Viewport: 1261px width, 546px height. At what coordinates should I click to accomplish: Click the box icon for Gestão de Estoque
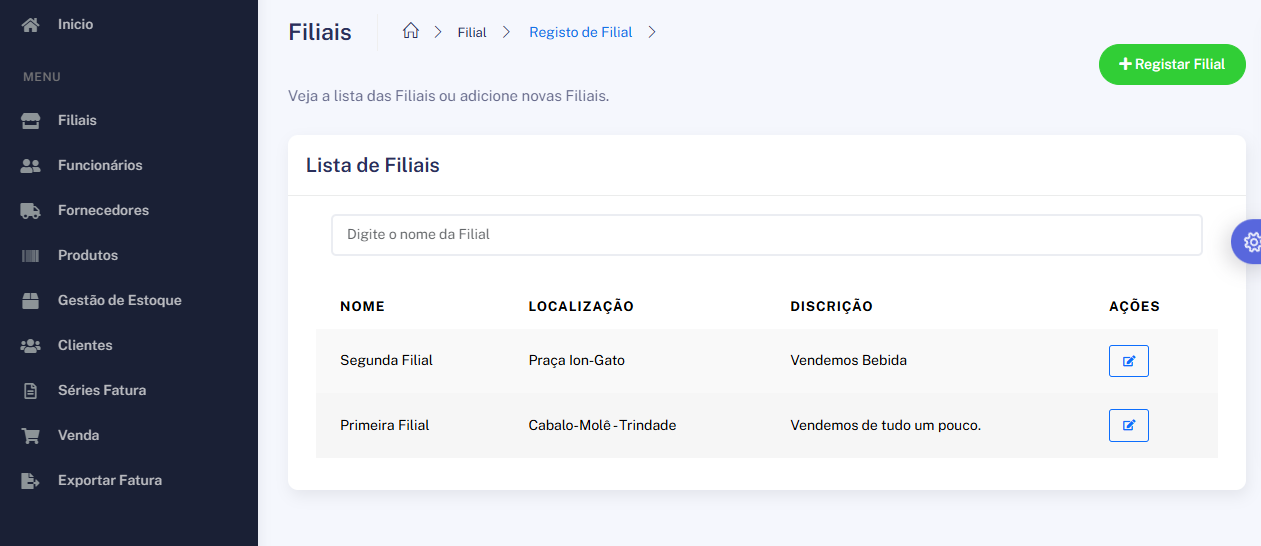pos(31,301)
